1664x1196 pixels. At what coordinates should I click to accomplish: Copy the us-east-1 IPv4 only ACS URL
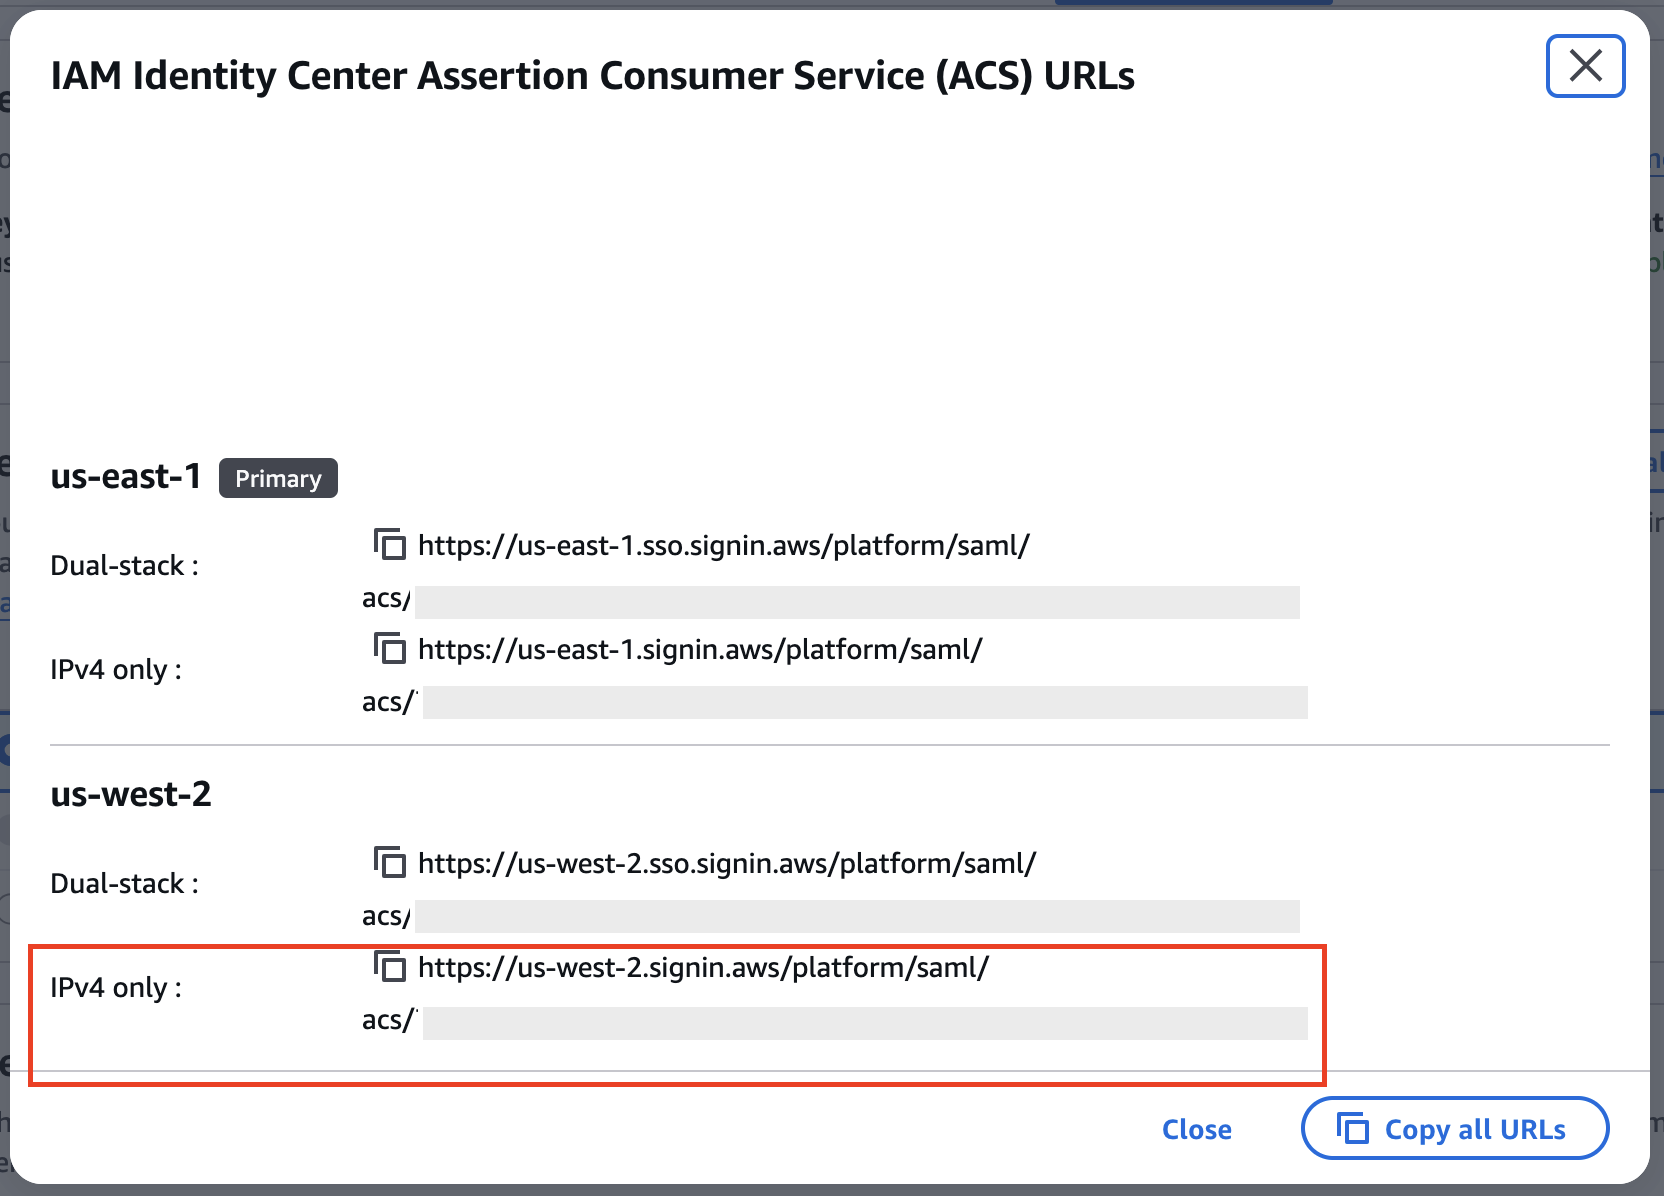(389, 649)
